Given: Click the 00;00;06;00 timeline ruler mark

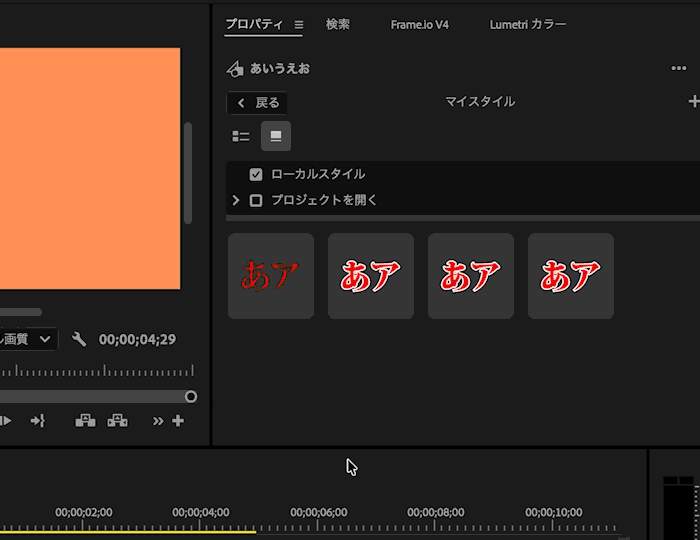Looking at the screenshot, I should 318,512.
